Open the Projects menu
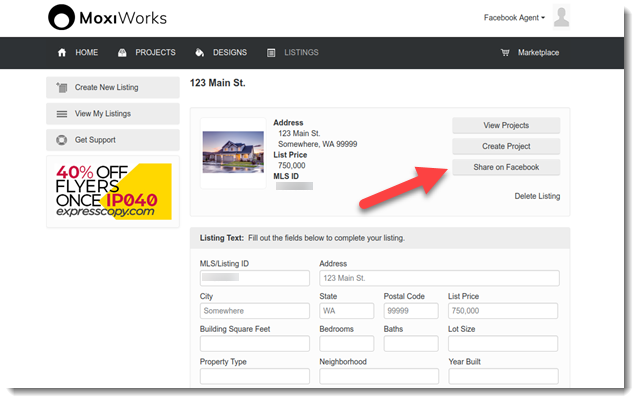639x403 pixels. pos(155,52)
